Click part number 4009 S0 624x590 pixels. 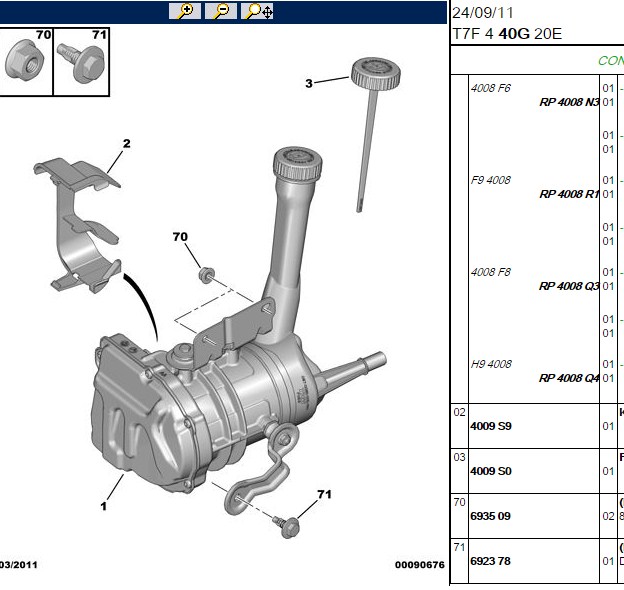491,471
